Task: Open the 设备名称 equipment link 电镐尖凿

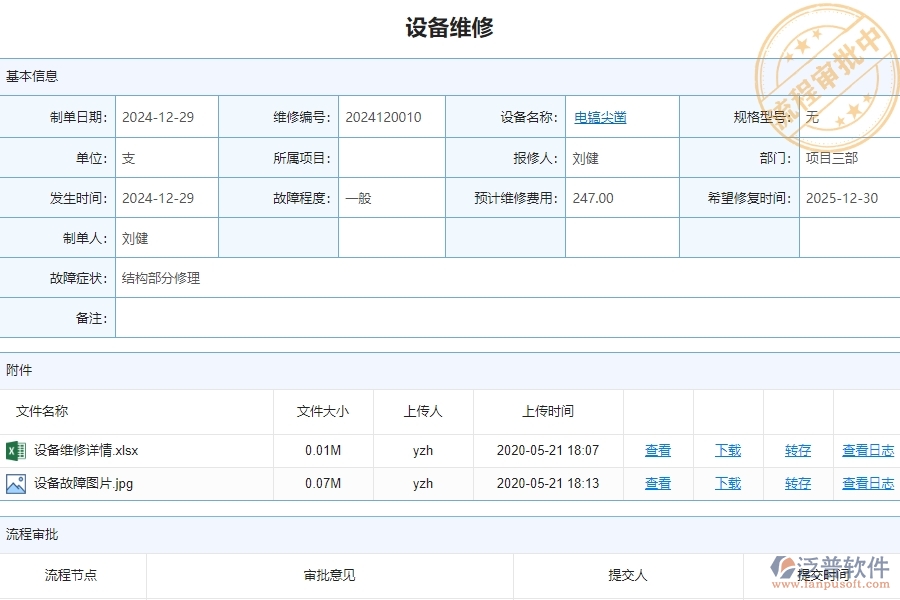Action: pyautogui.click(x=601, y=117)
